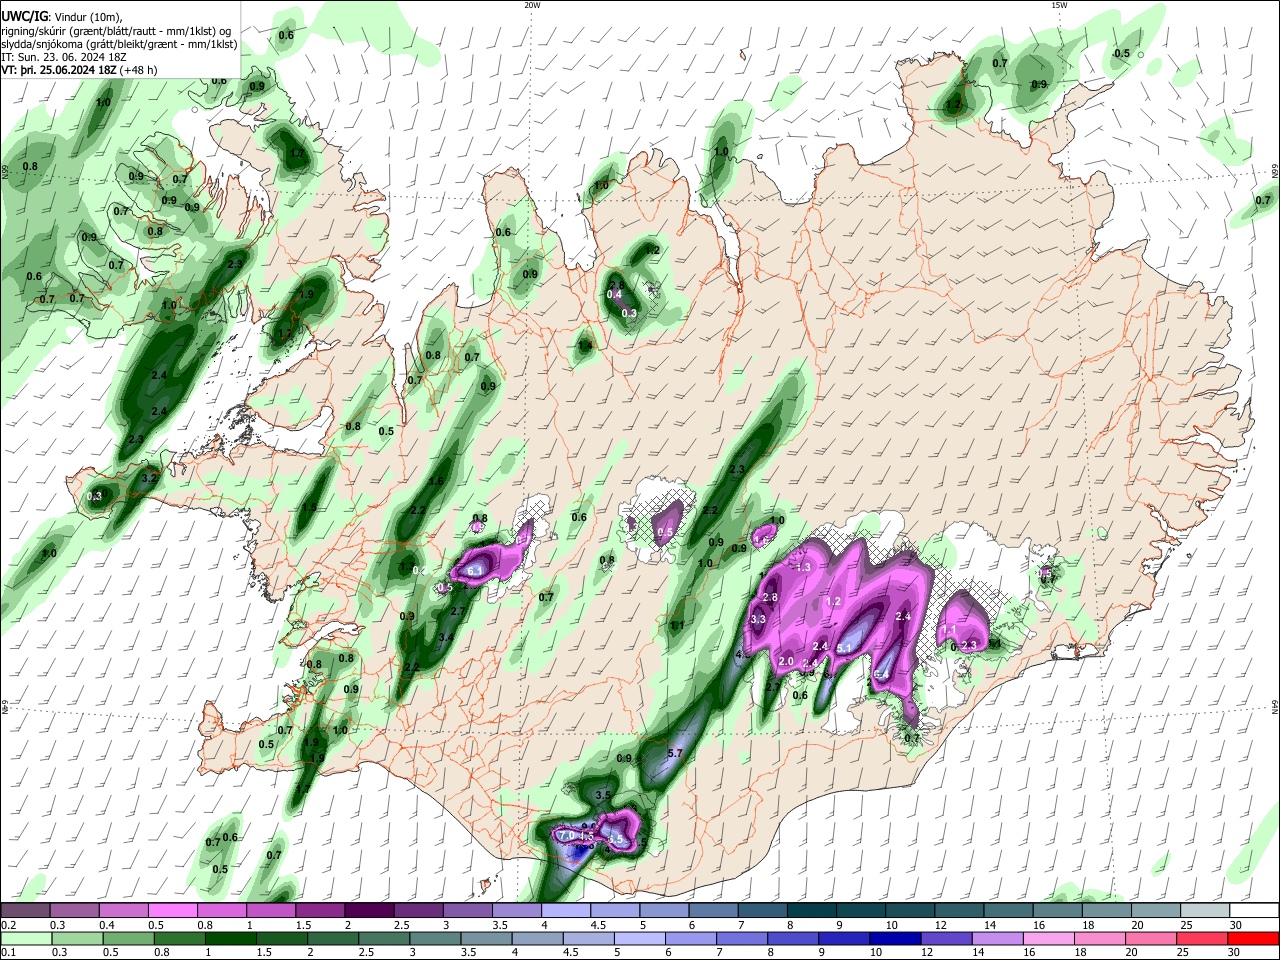Select upper legend swatch between 9 and 10
The image size is (1280, 960).
pos(861,910)
